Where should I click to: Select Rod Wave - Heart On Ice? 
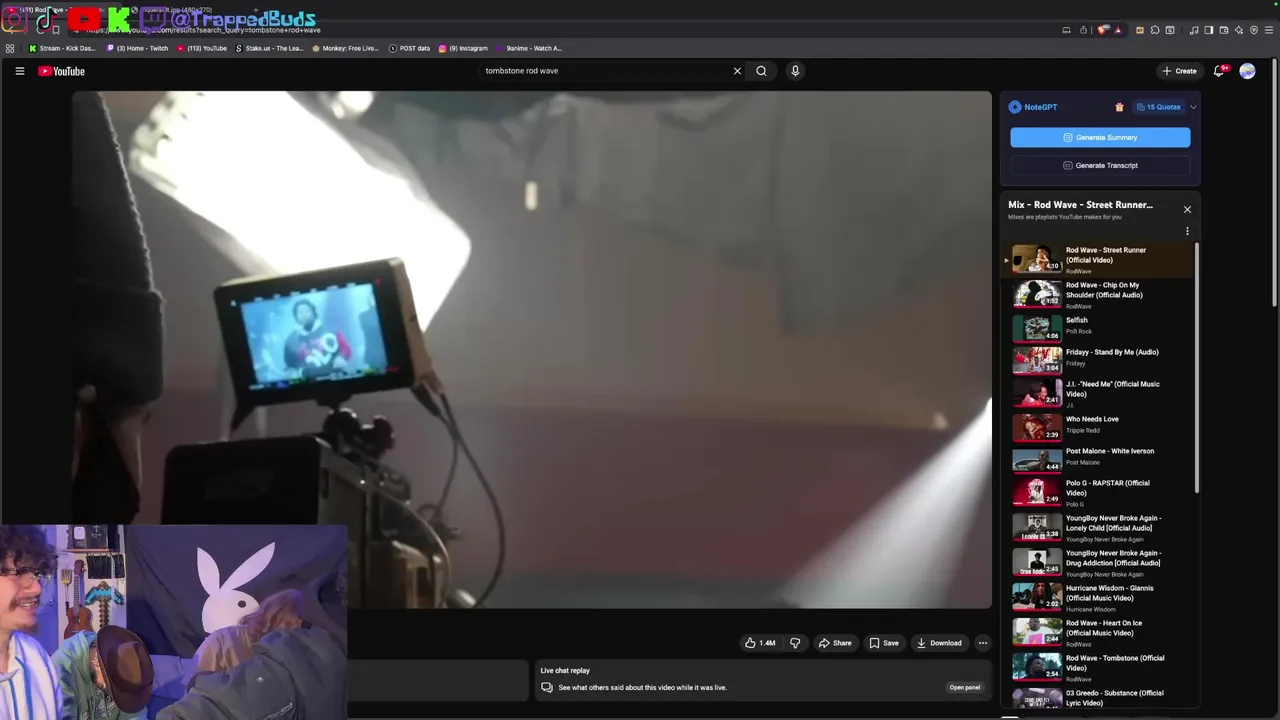coord(1098,633)
